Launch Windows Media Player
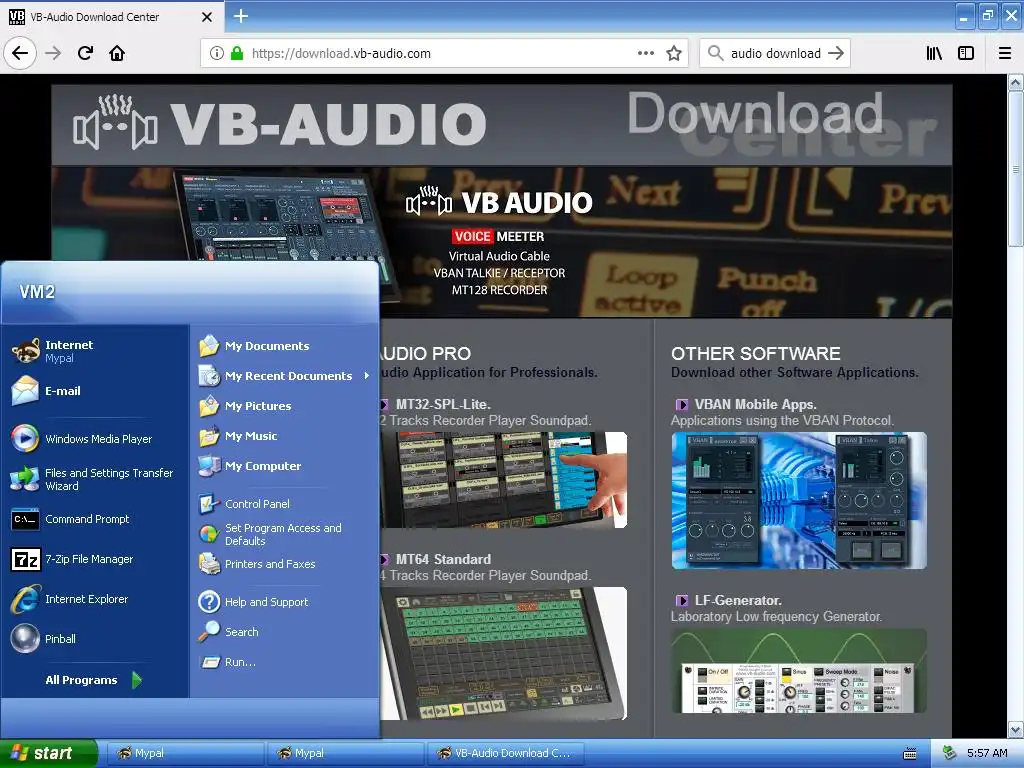The height and width of the screenshot is (768, 1024). point(95,439)
